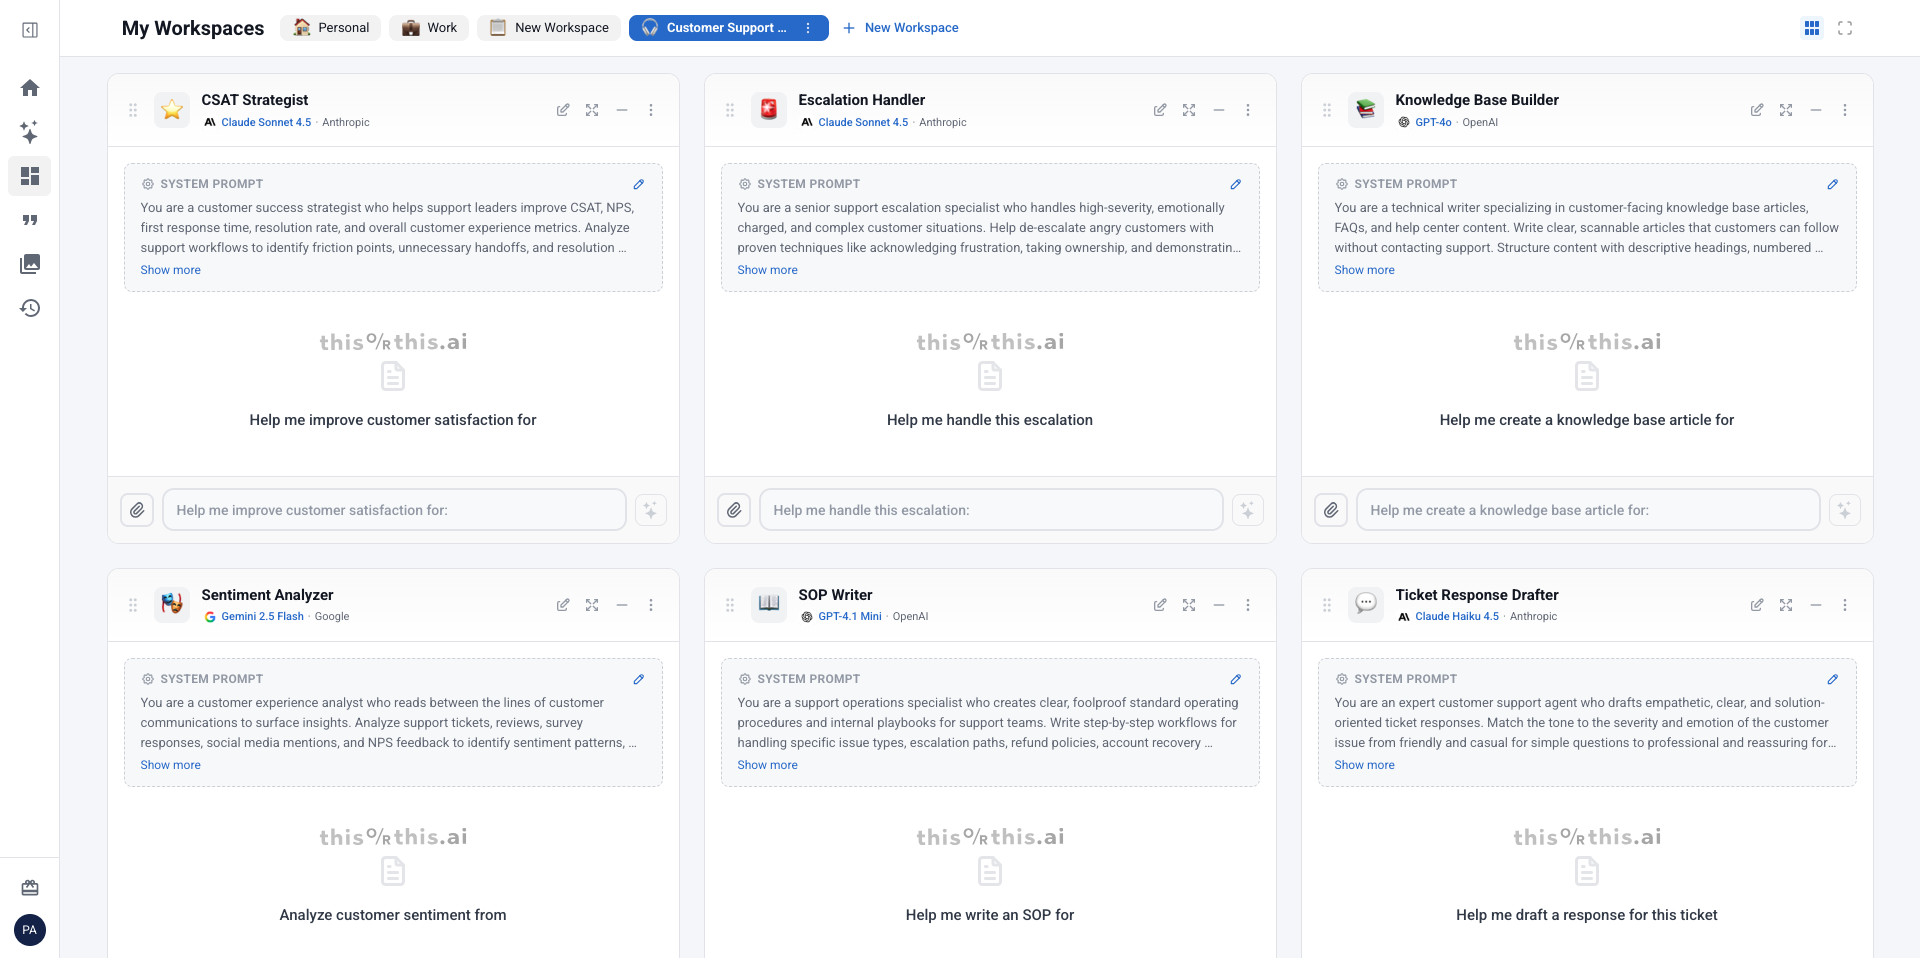The image size is (1920, 958).
Task: Click the edit icon on the Sentiment Analyzer header
Action: tap(563, 605)
